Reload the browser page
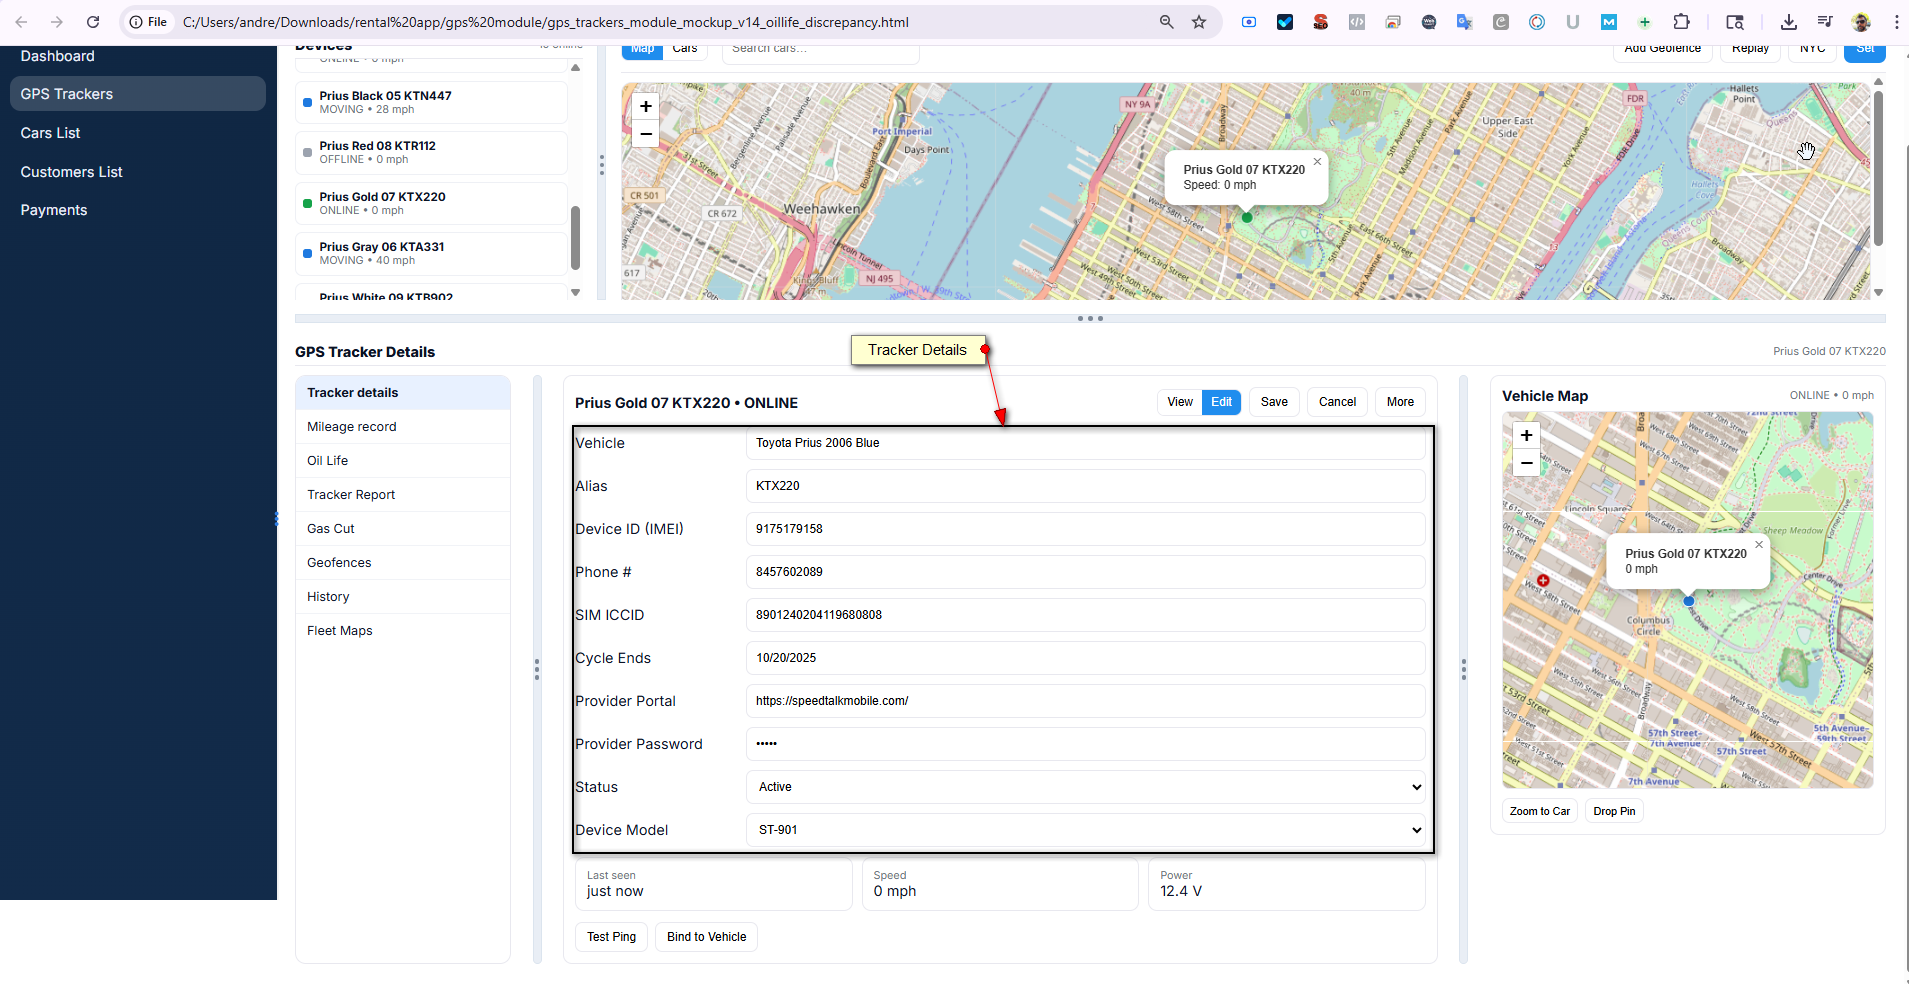The height and width of the screenshot is (984, 1909). (x=93, y=22)
